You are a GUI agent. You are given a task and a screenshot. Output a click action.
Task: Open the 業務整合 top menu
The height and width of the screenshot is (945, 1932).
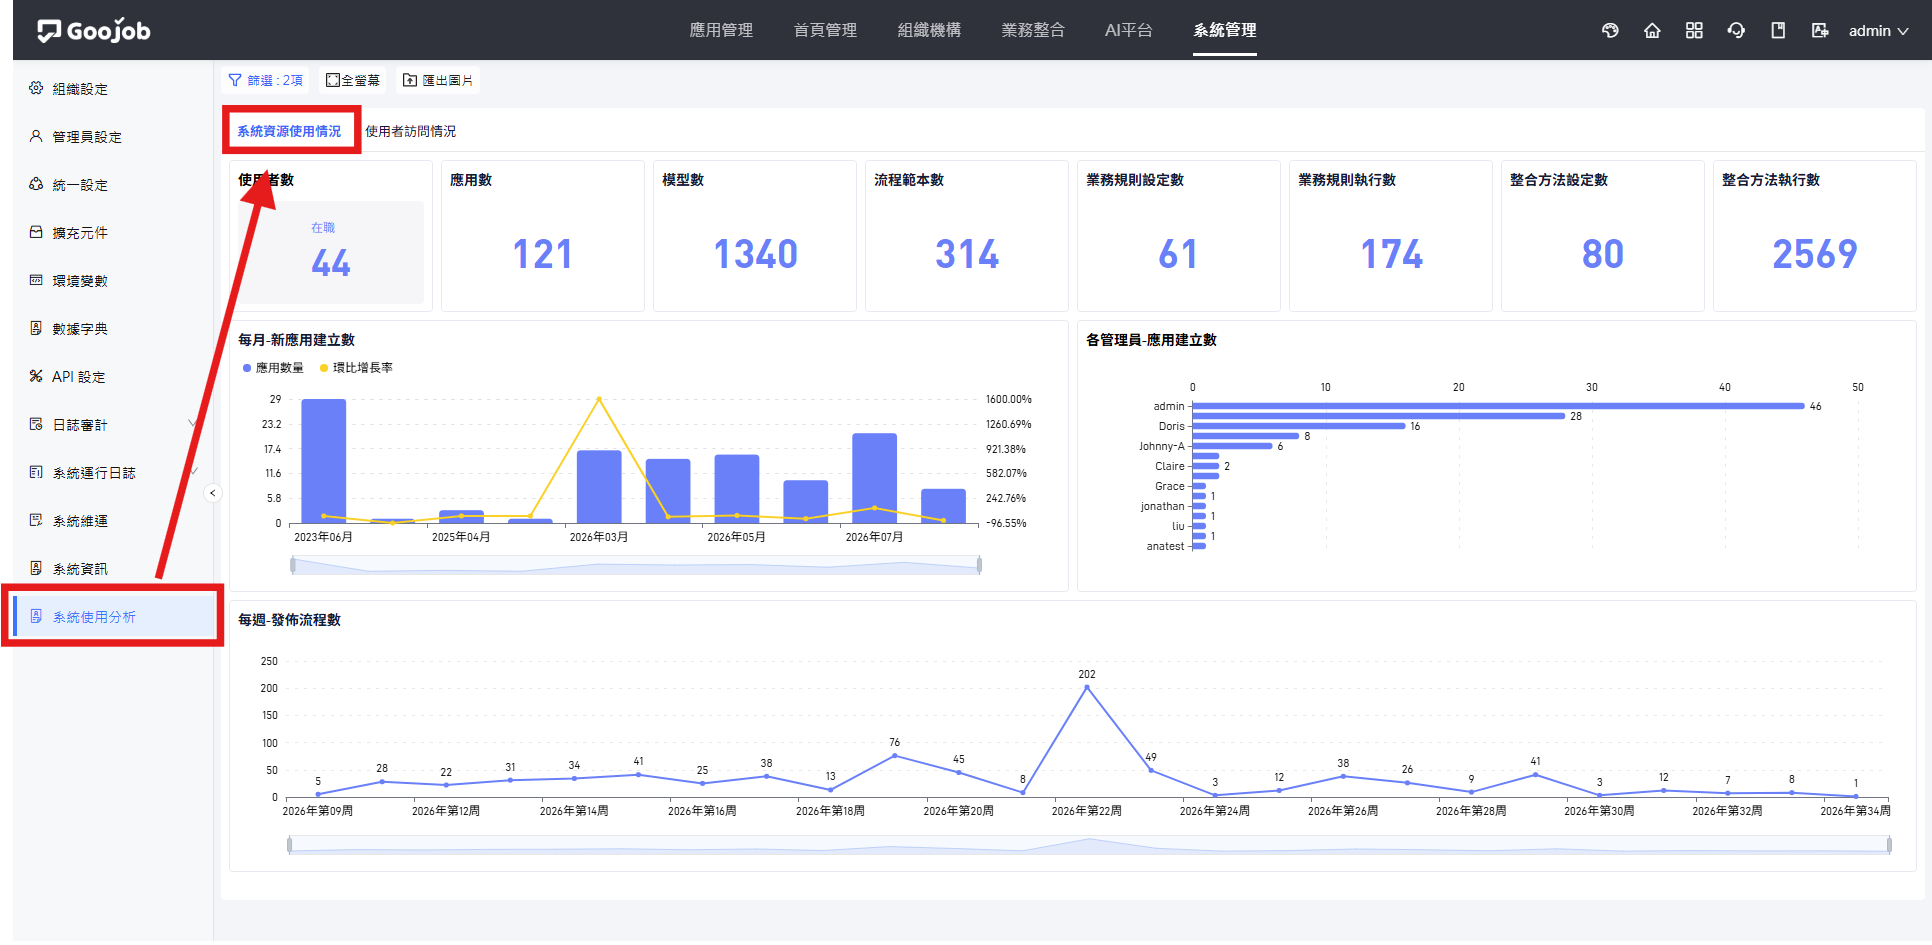click(x=1033, y=30)
